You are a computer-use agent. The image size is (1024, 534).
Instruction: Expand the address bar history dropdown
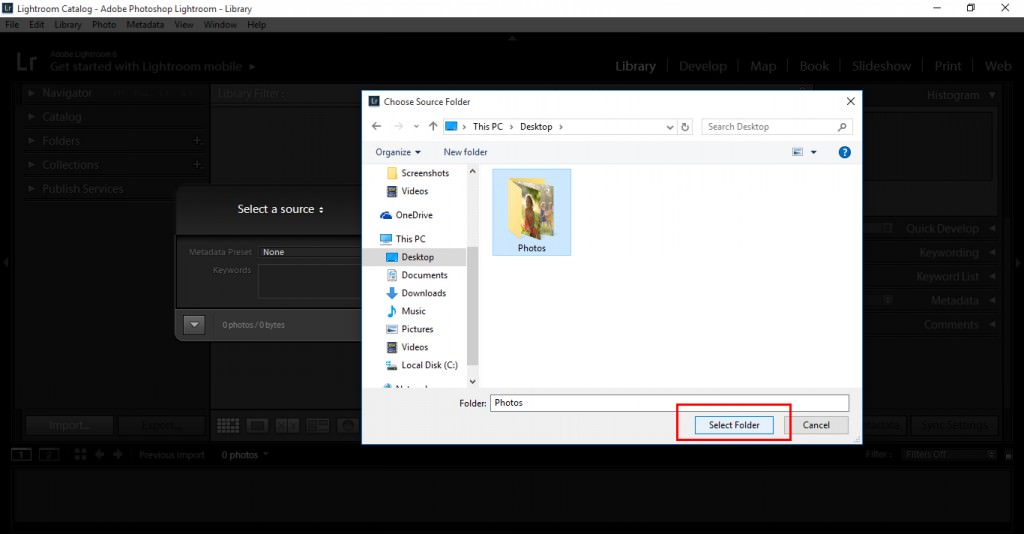[x=669, y=127]
